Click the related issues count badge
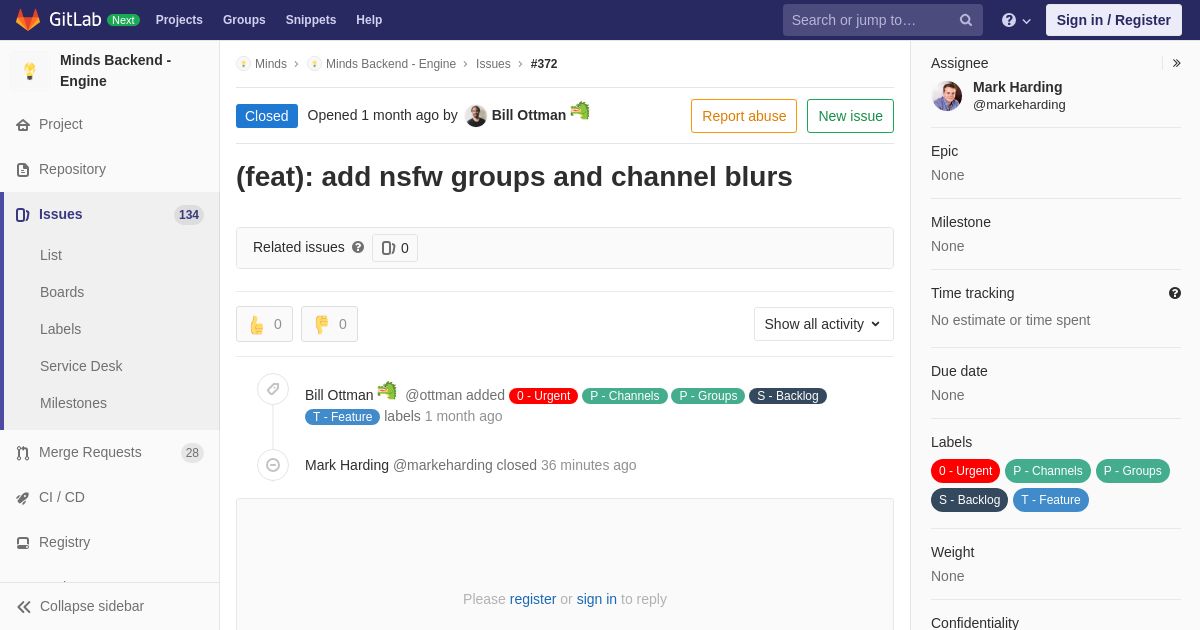Viewport: 1200px width, 630px height. tap(395, 248)
